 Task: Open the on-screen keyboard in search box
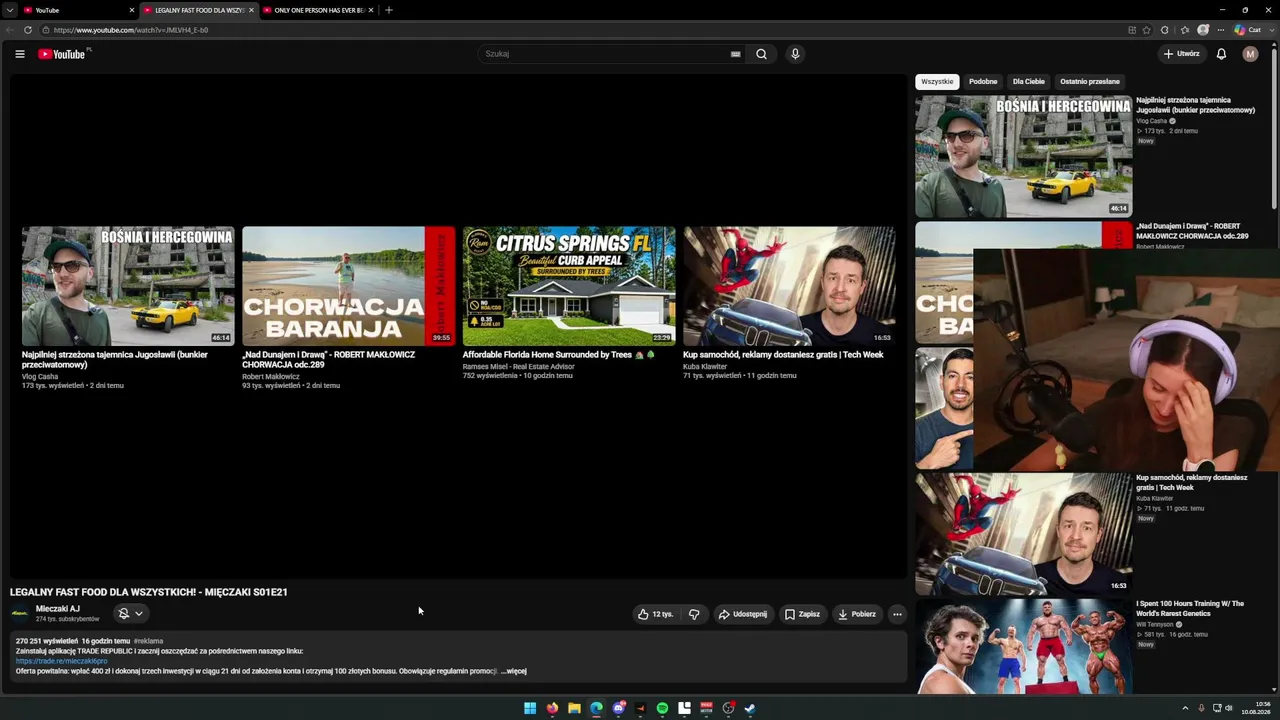735,54
